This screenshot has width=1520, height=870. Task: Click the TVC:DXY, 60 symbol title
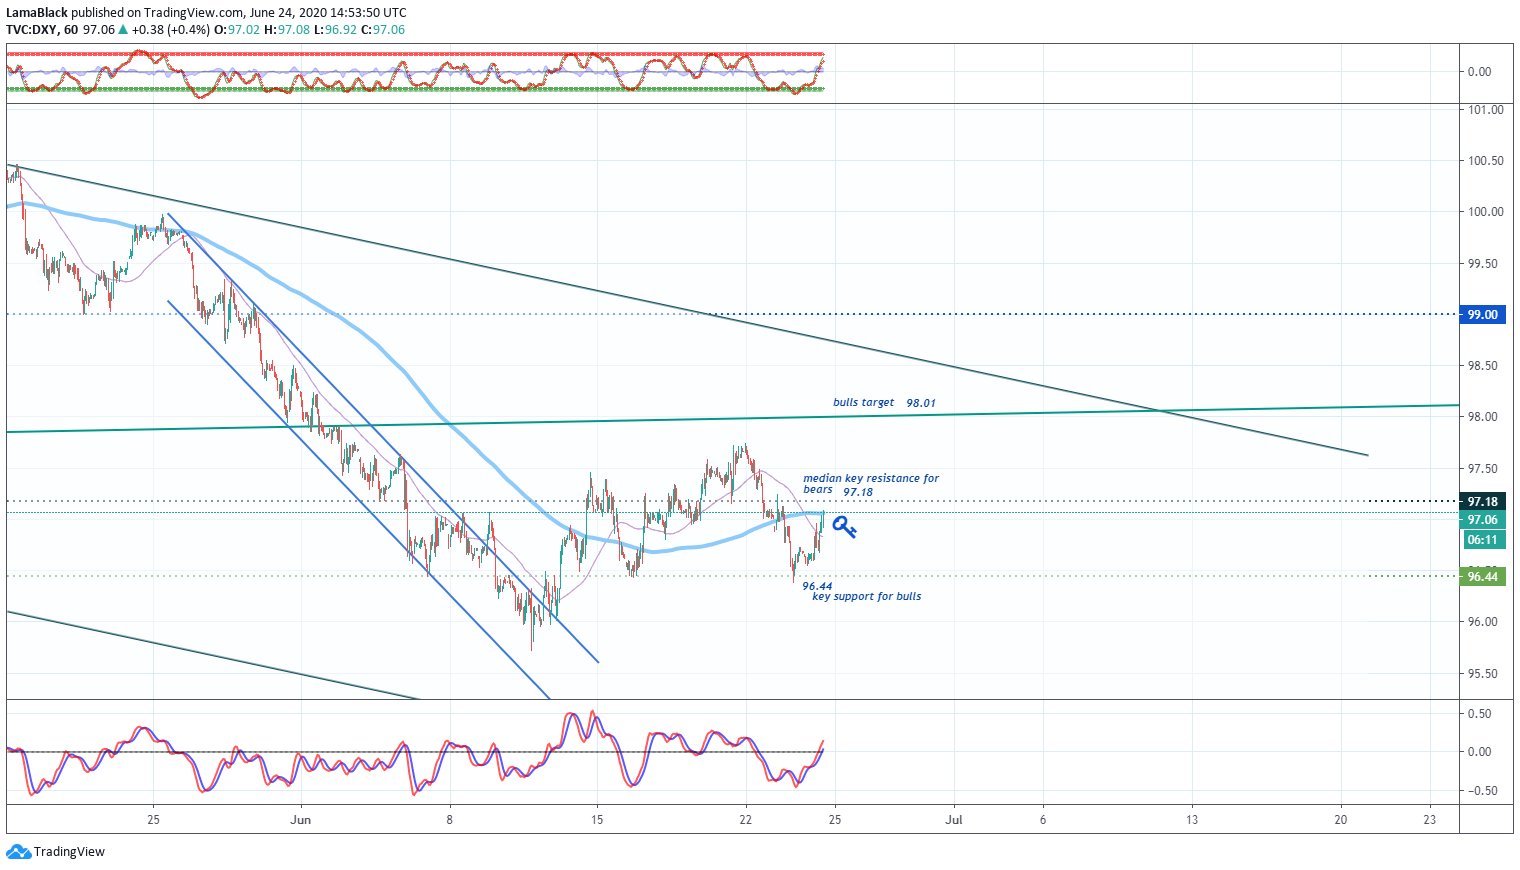(42, 30)
